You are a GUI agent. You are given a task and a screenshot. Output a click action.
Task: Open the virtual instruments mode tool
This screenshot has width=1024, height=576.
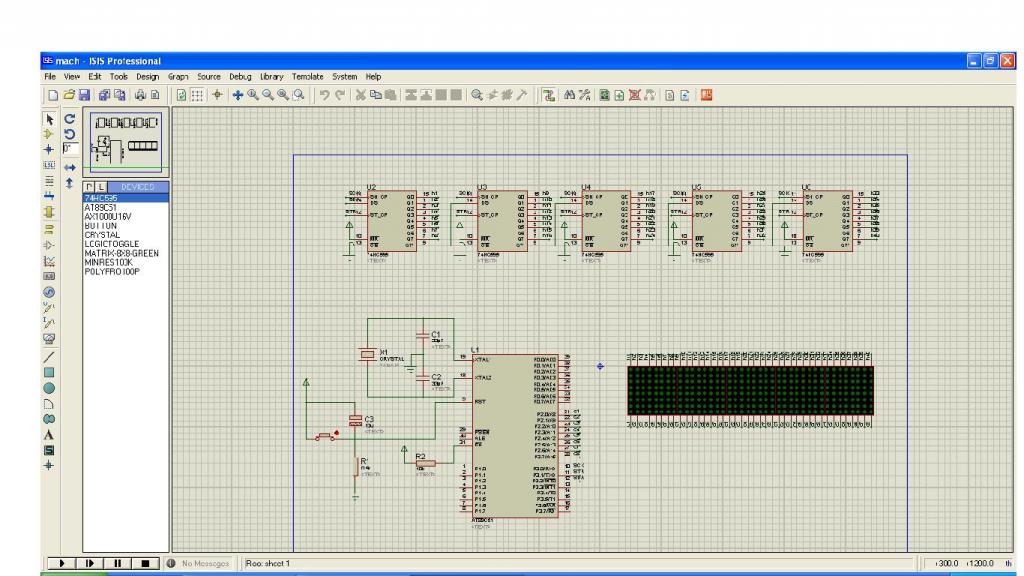point(49,338)
